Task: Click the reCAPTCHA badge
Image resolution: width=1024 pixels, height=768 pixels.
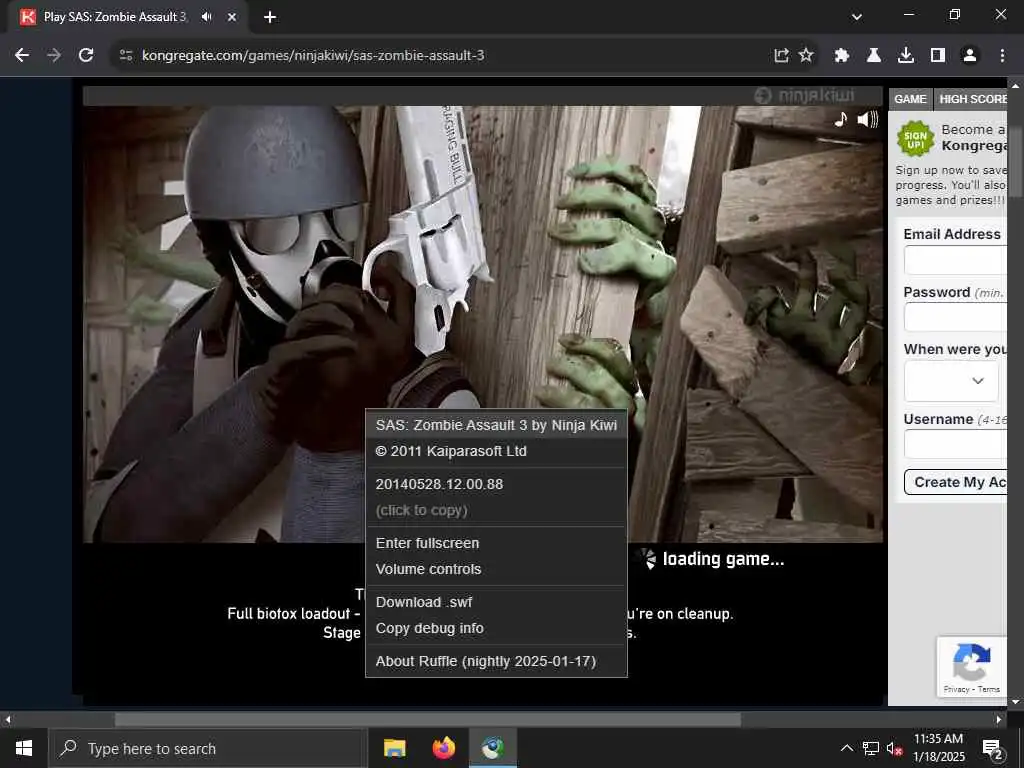Action: pos(972,667)
